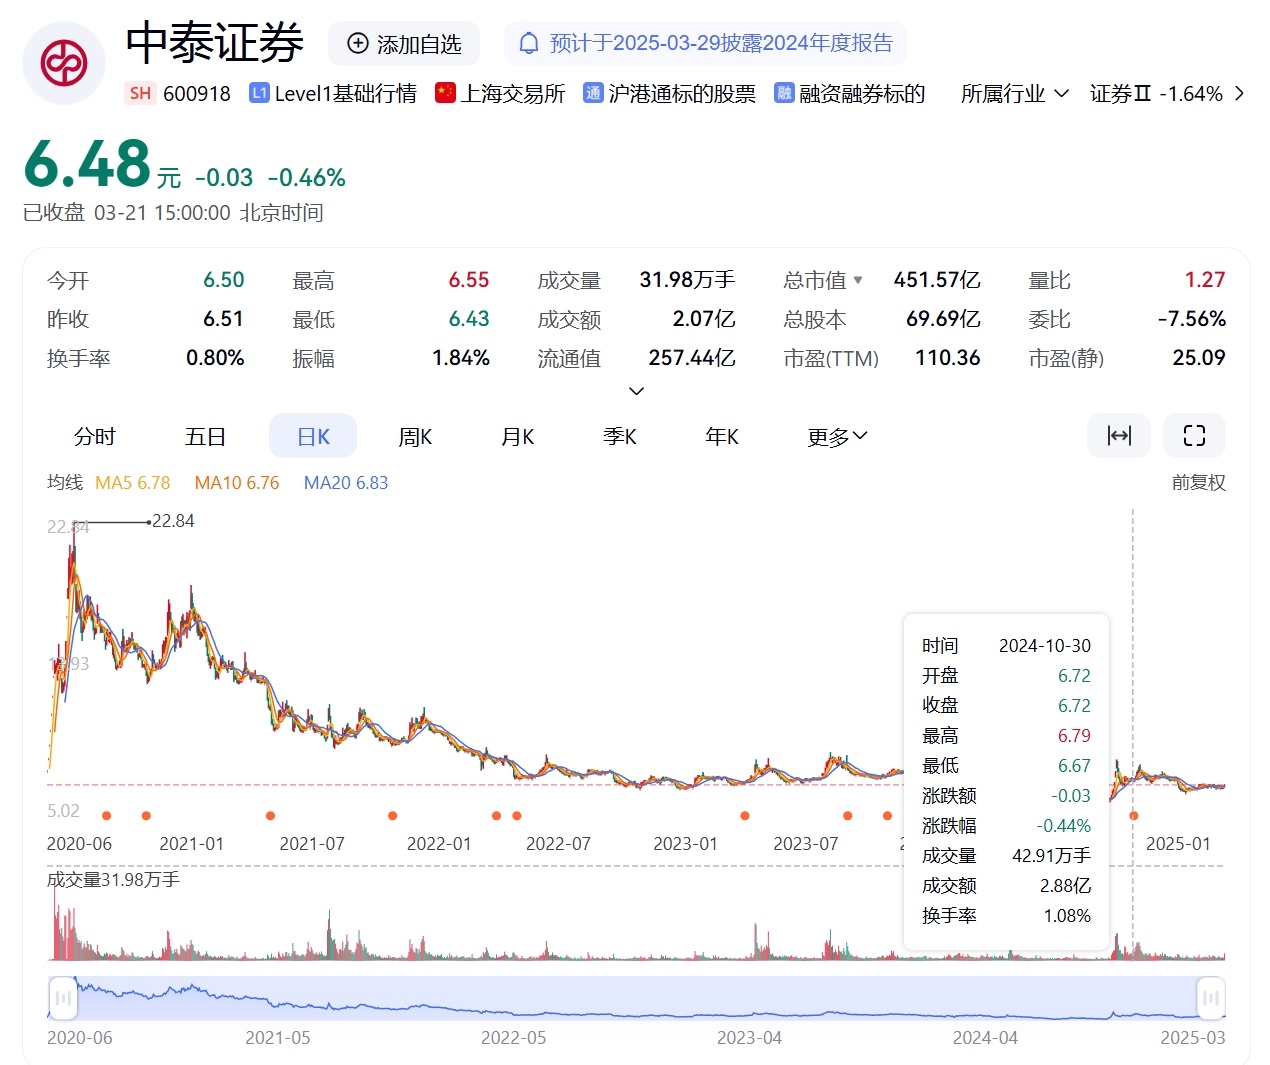Click the Zhongtai Securities company logo

tap(63, 62)
